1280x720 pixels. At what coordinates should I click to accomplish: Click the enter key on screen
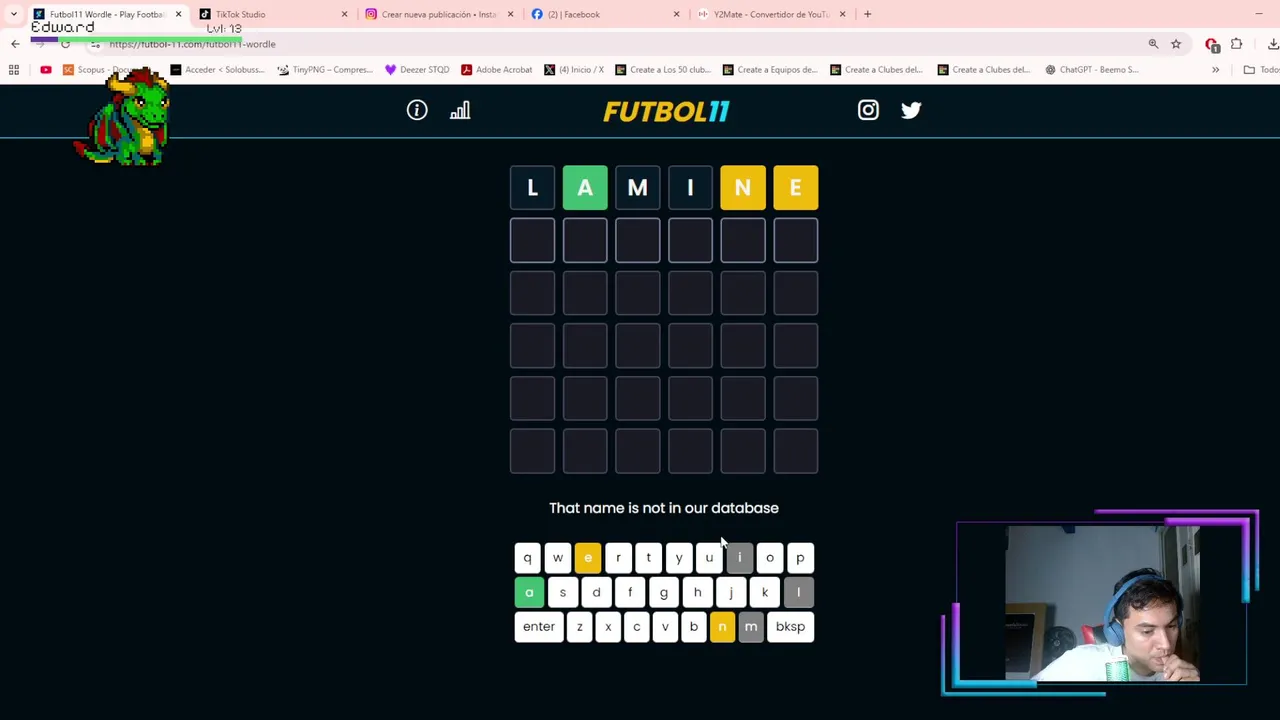point(539,626)
